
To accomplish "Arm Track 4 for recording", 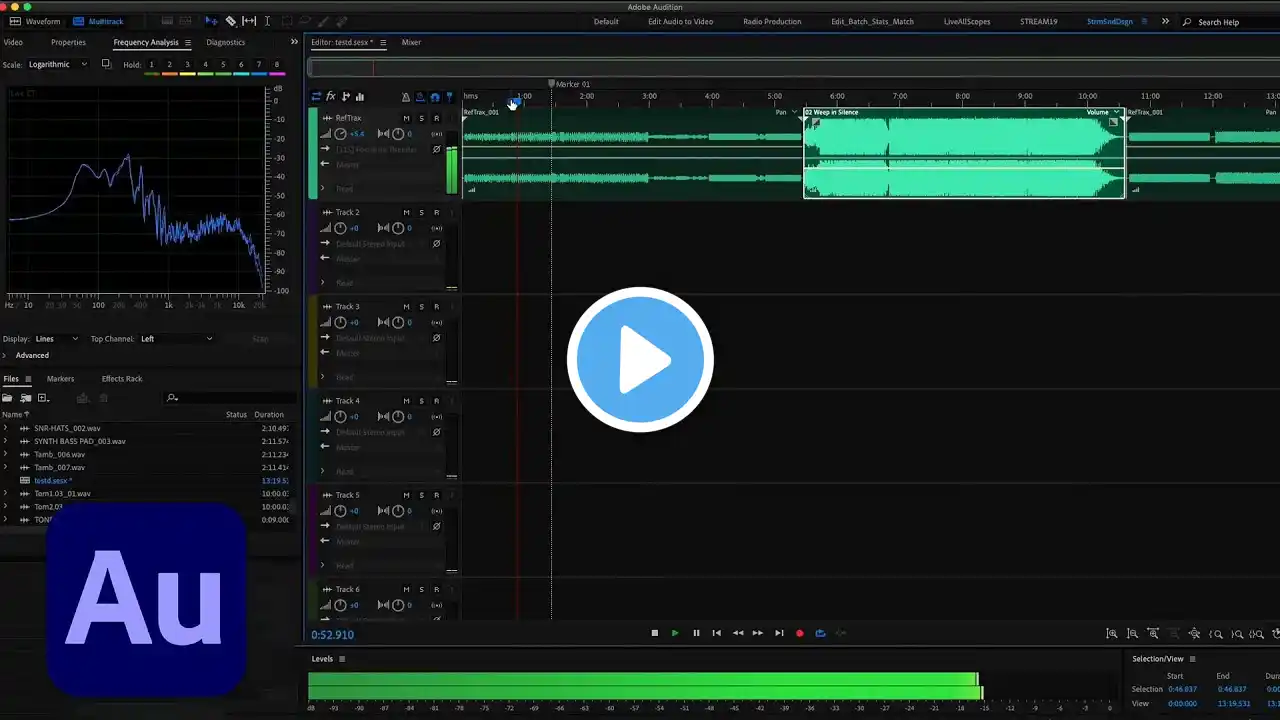I will (x=436, y=401).
